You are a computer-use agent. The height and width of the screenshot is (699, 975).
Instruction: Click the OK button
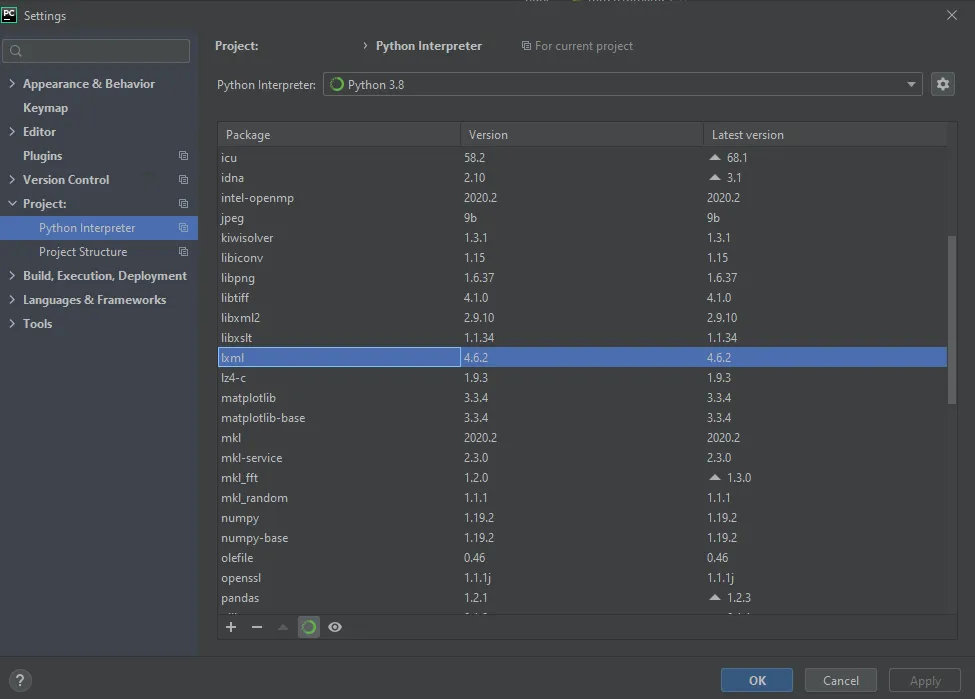coord(757,680)
